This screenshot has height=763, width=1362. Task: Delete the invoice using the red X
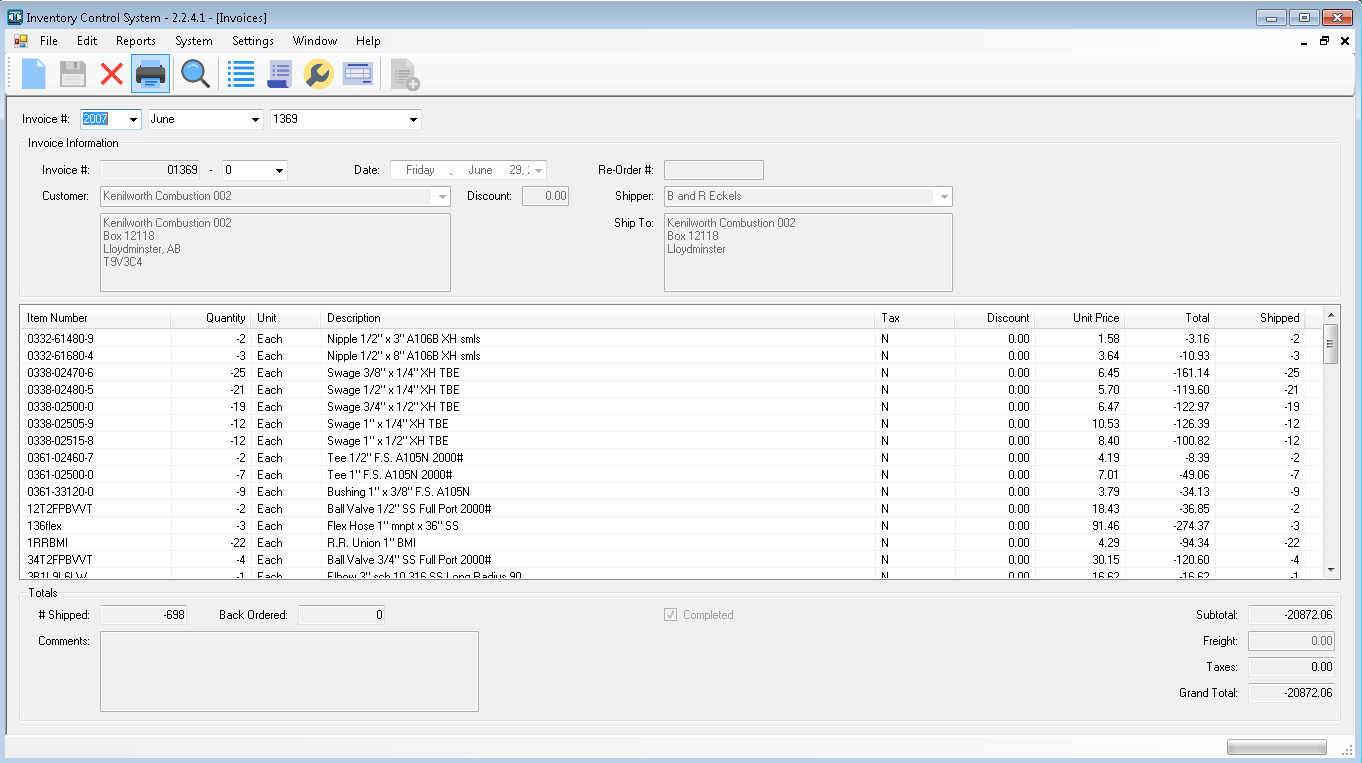[x=110, y=73]
